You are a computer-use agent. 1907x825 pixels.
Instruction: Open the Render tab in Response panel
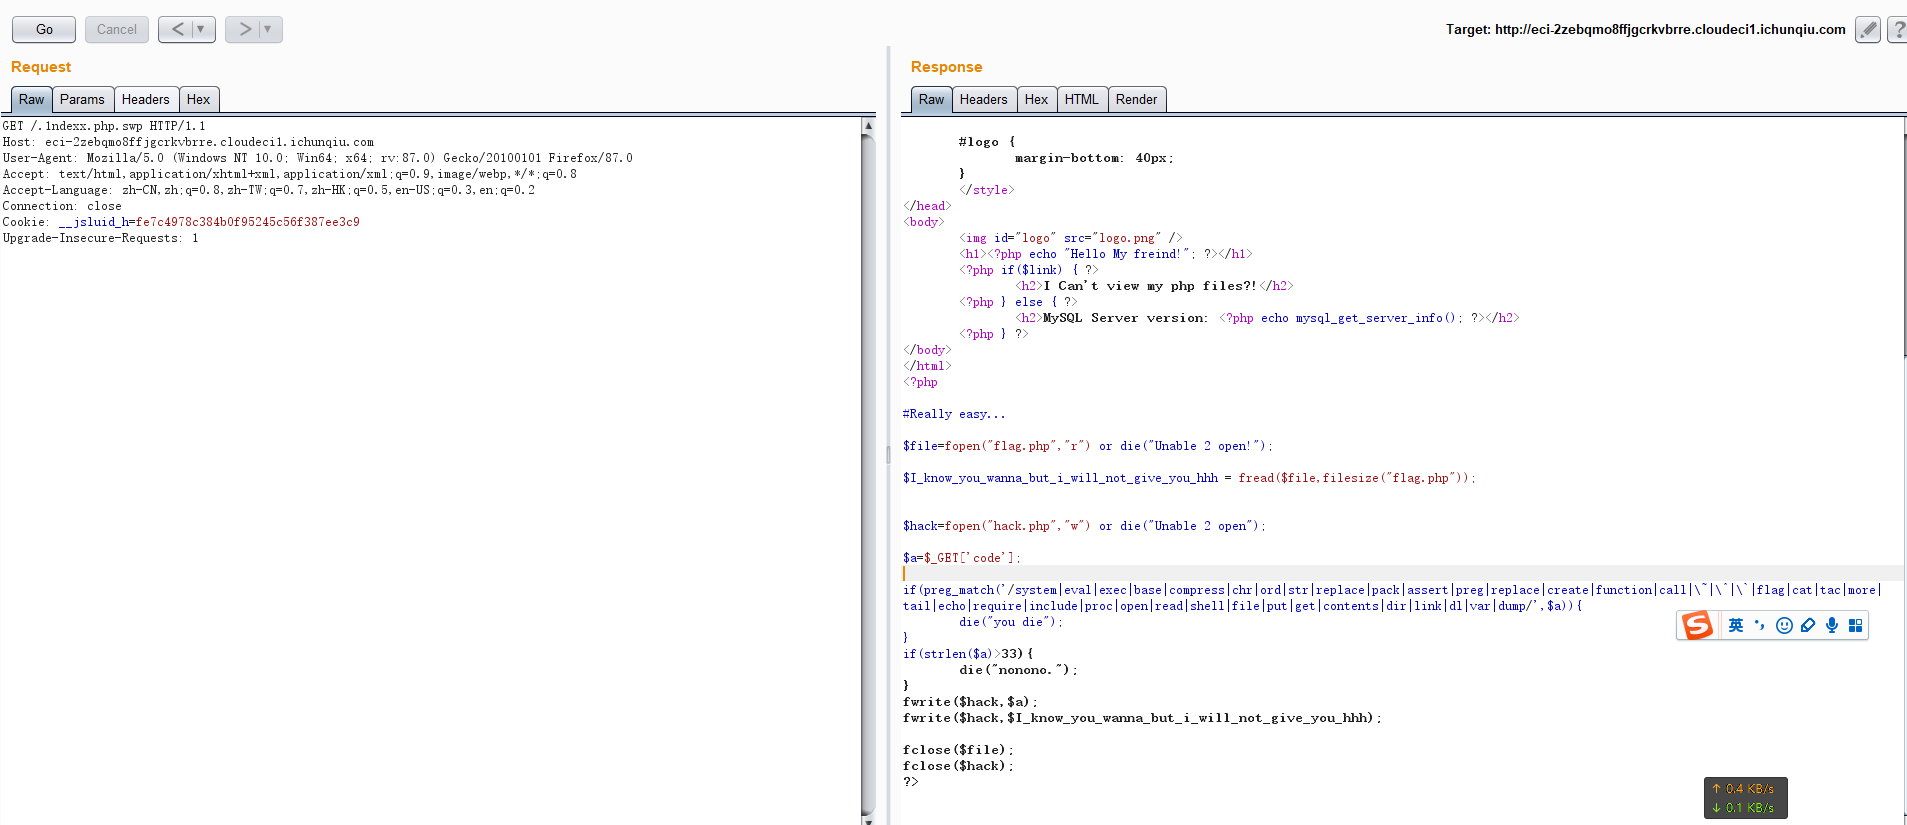1137,99
